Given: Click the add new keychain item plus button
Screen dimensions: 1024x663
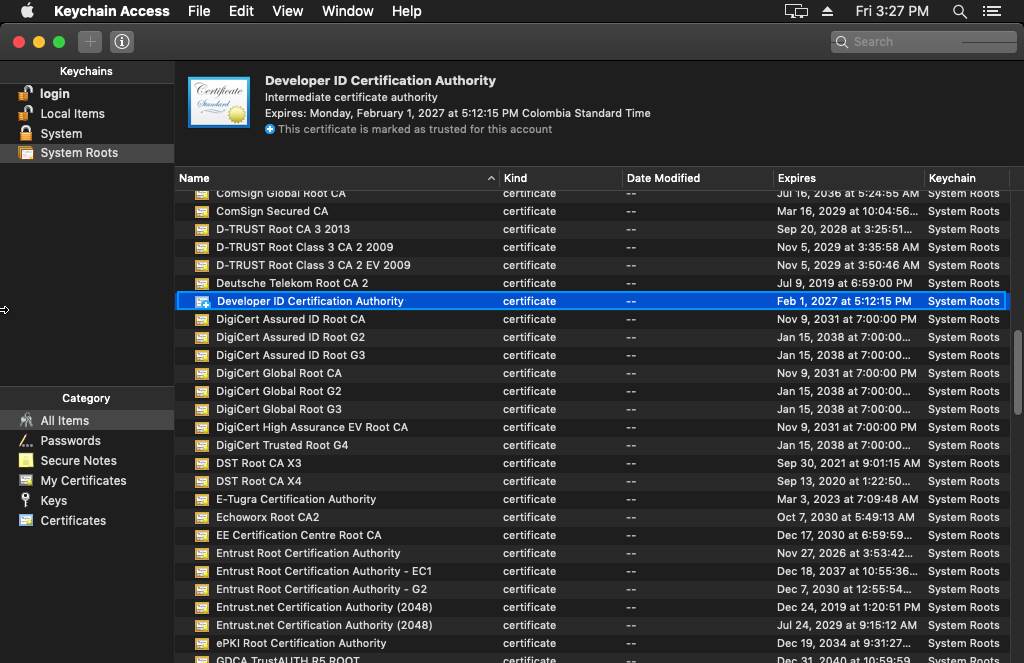Looking at the screenshot, I should coord(90,42).
